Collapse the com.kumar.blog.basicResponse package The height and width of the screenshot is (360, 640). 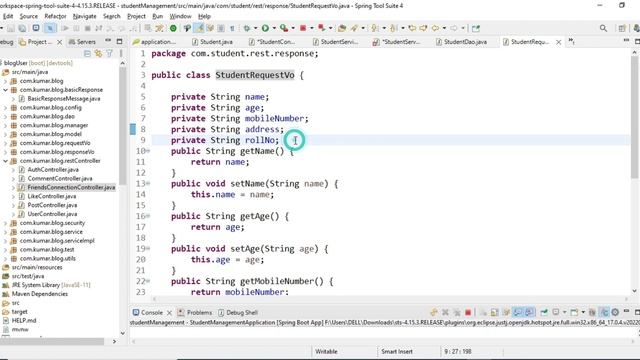coord(5,90)
